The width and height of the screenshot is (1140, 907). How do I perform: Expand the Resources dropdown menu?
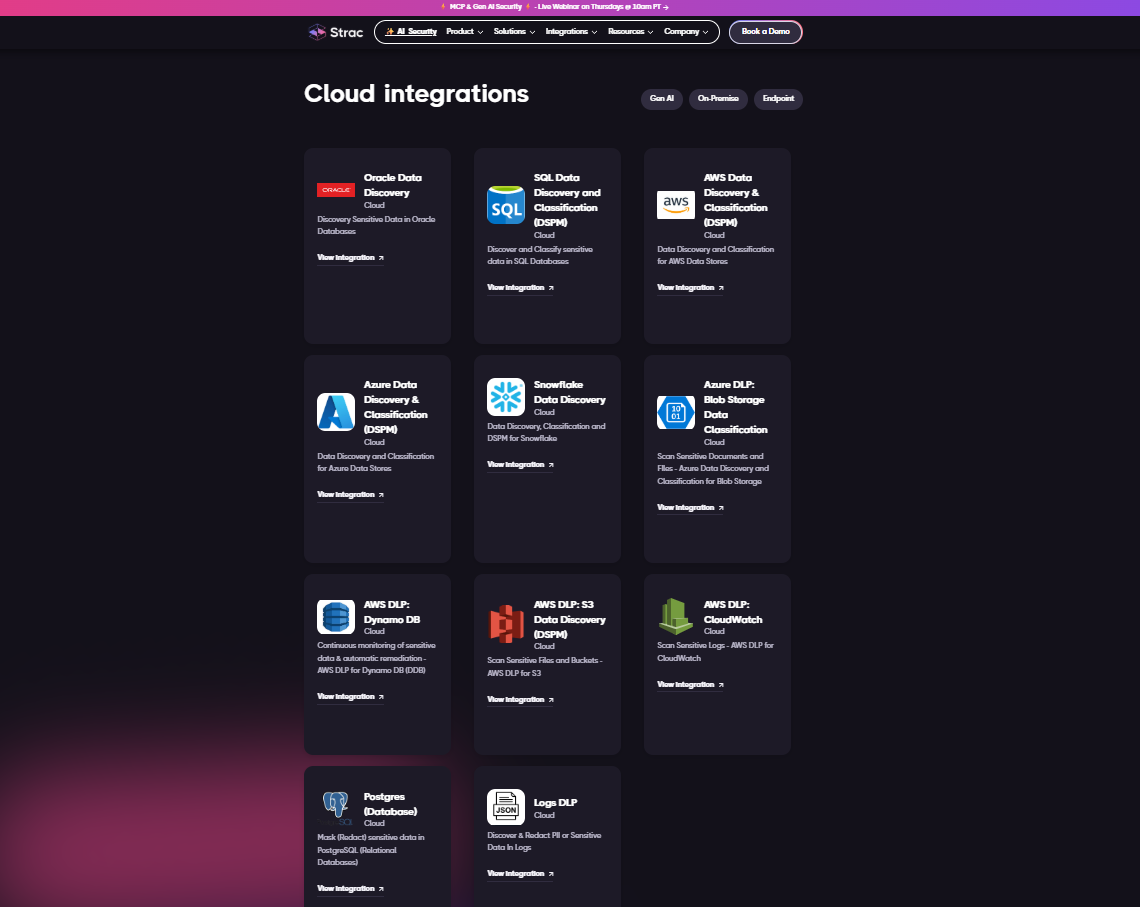pyautogui.click(x=630, y=32)
